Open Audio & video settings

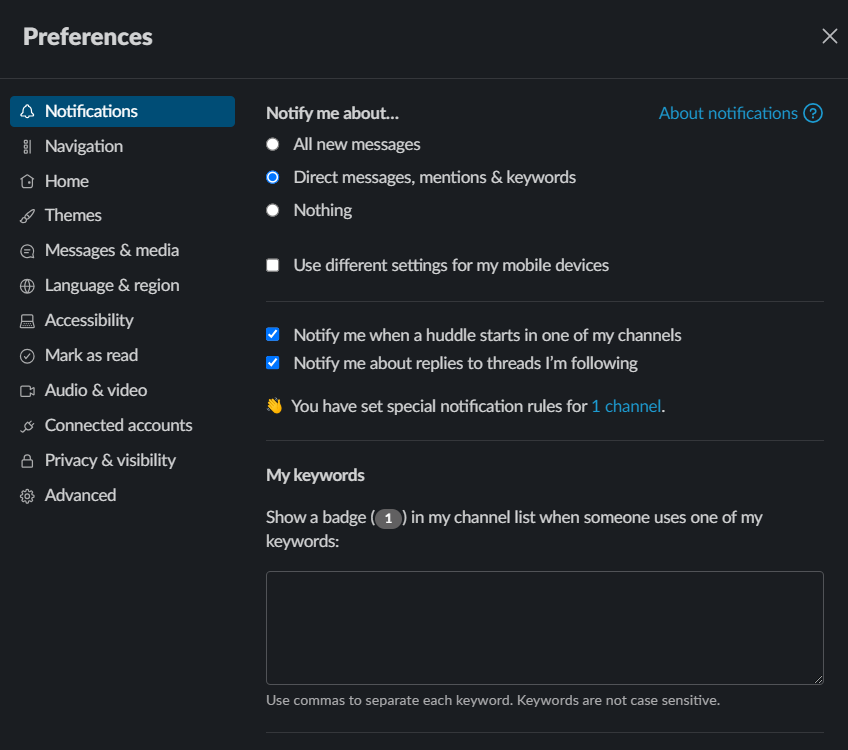122,390
